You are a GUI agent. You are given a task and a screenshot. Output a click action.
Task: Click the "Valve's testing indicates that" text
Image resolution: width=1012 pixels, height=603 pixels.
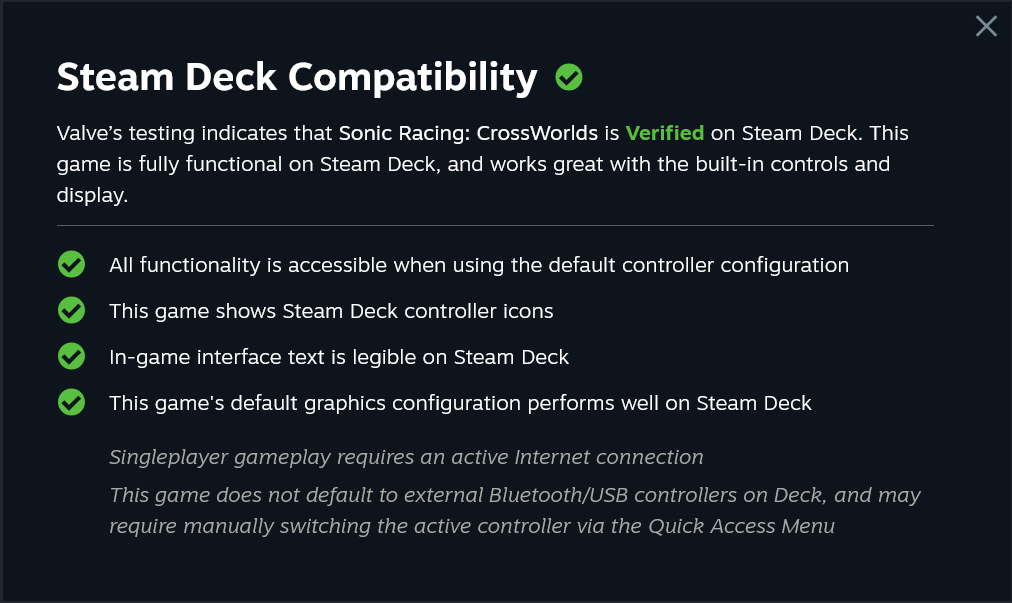195,133
